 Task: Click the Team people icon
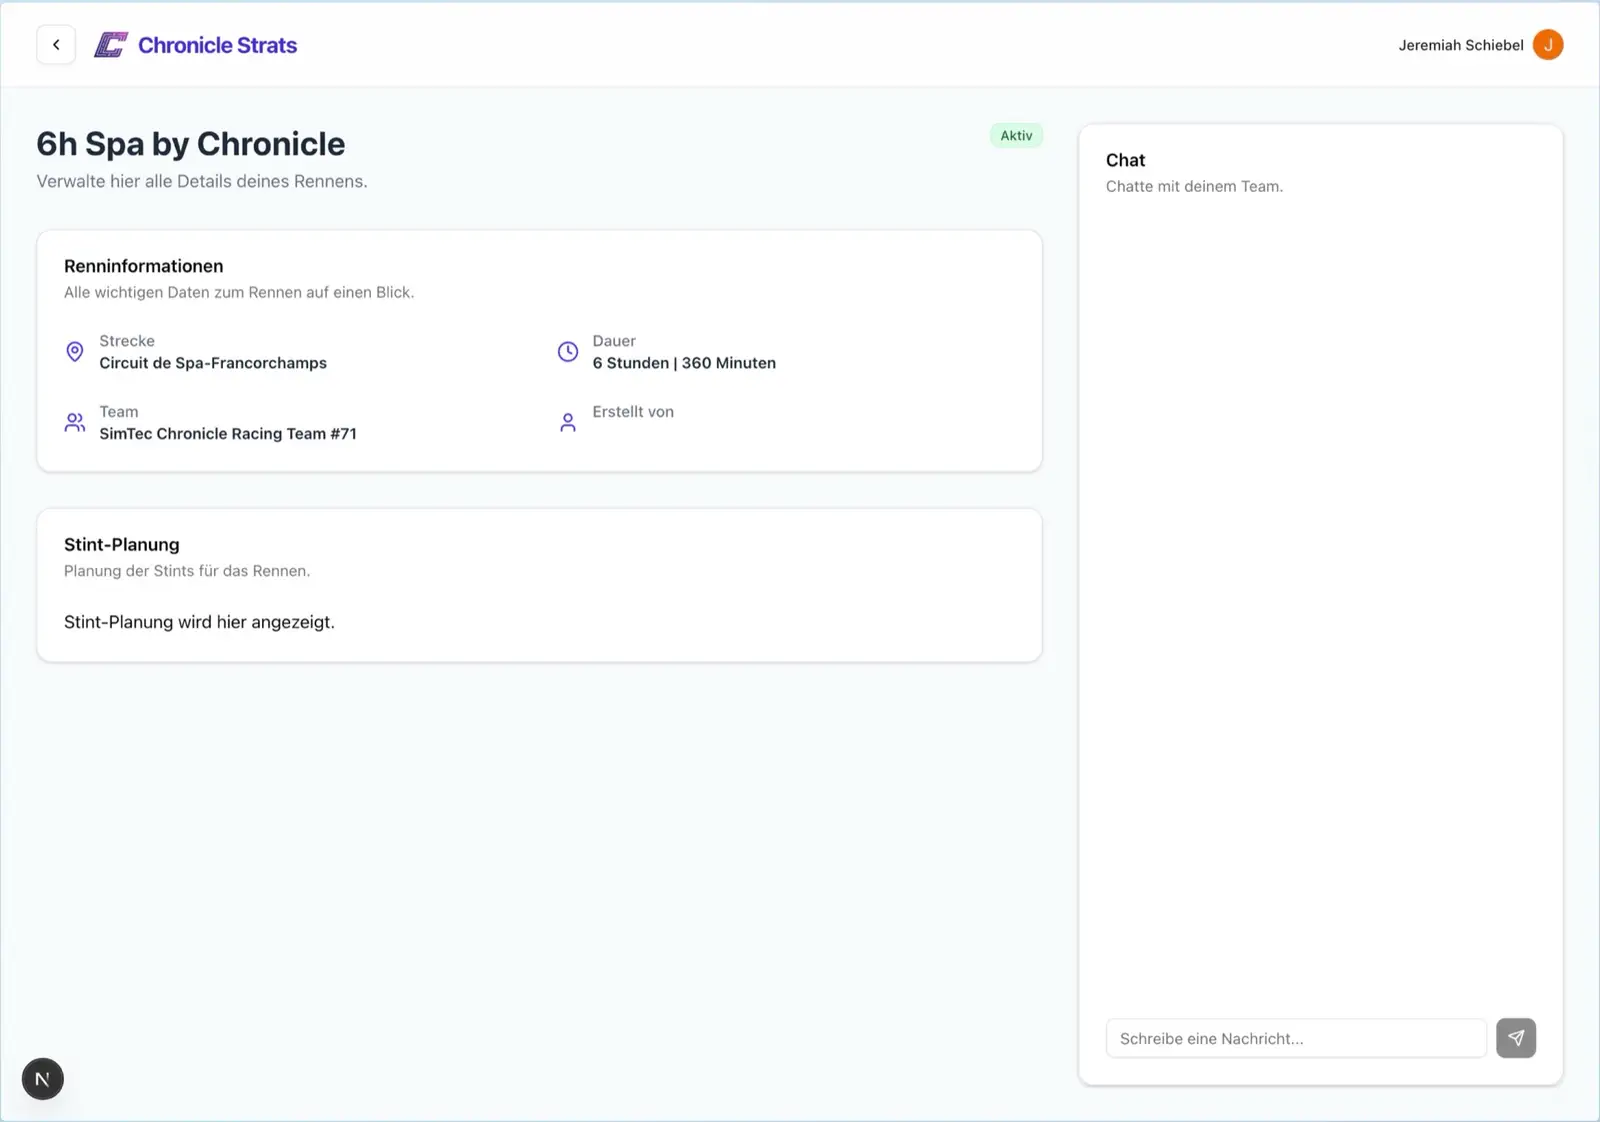point(75,422)
